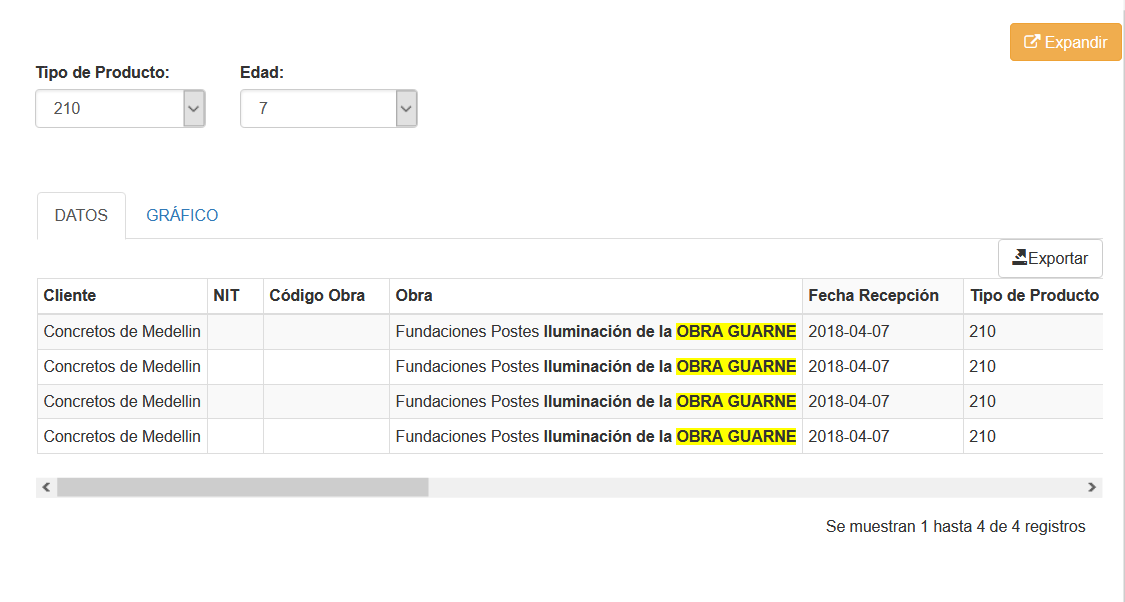Click third row's 210 product type cell

click(982, 401)
